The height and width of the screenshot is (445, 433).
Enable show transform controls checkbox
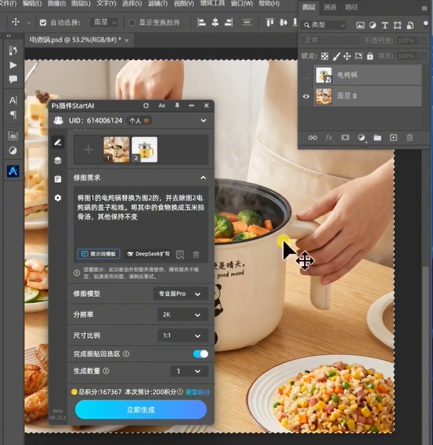132,23
